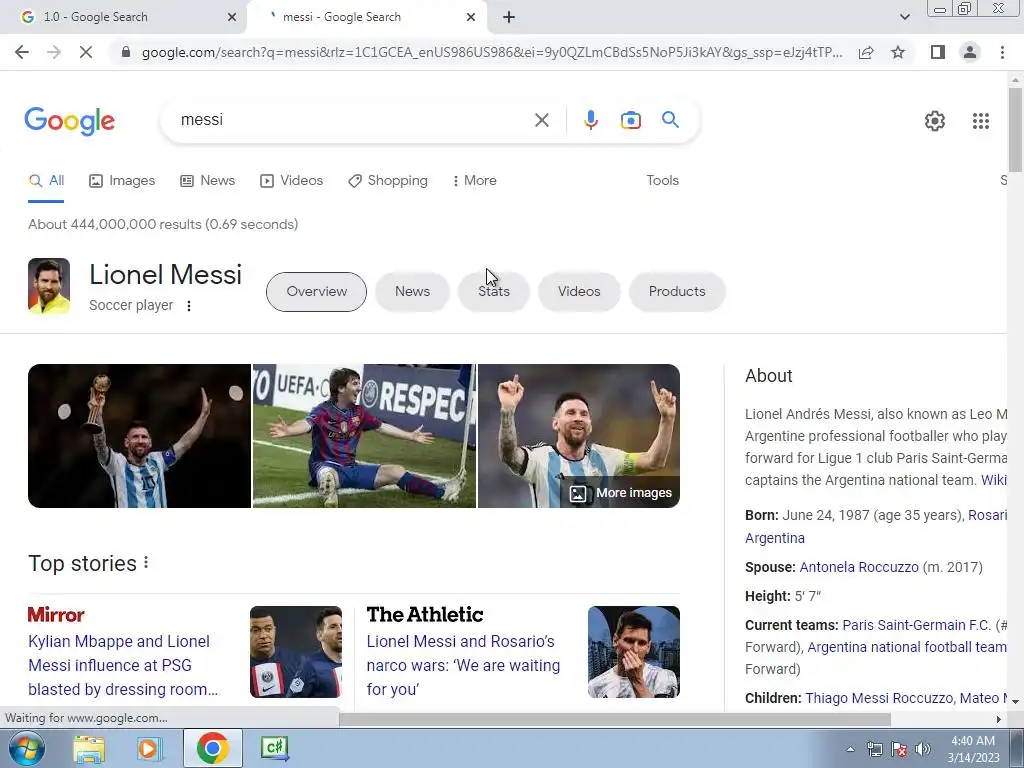
Task: Select the Videos search tab
Action: 291,180
